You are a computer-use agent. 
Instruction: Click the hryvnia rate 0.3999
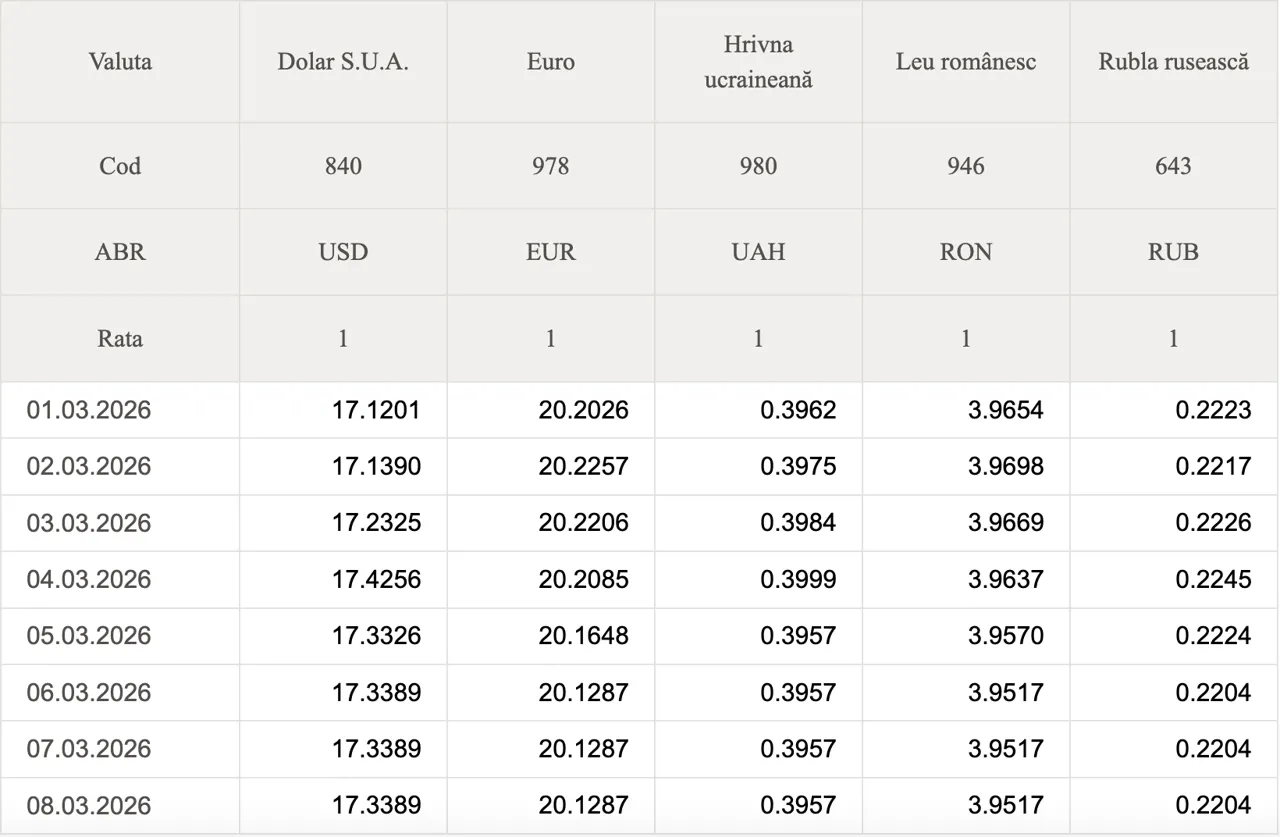[x=797, y=579]
